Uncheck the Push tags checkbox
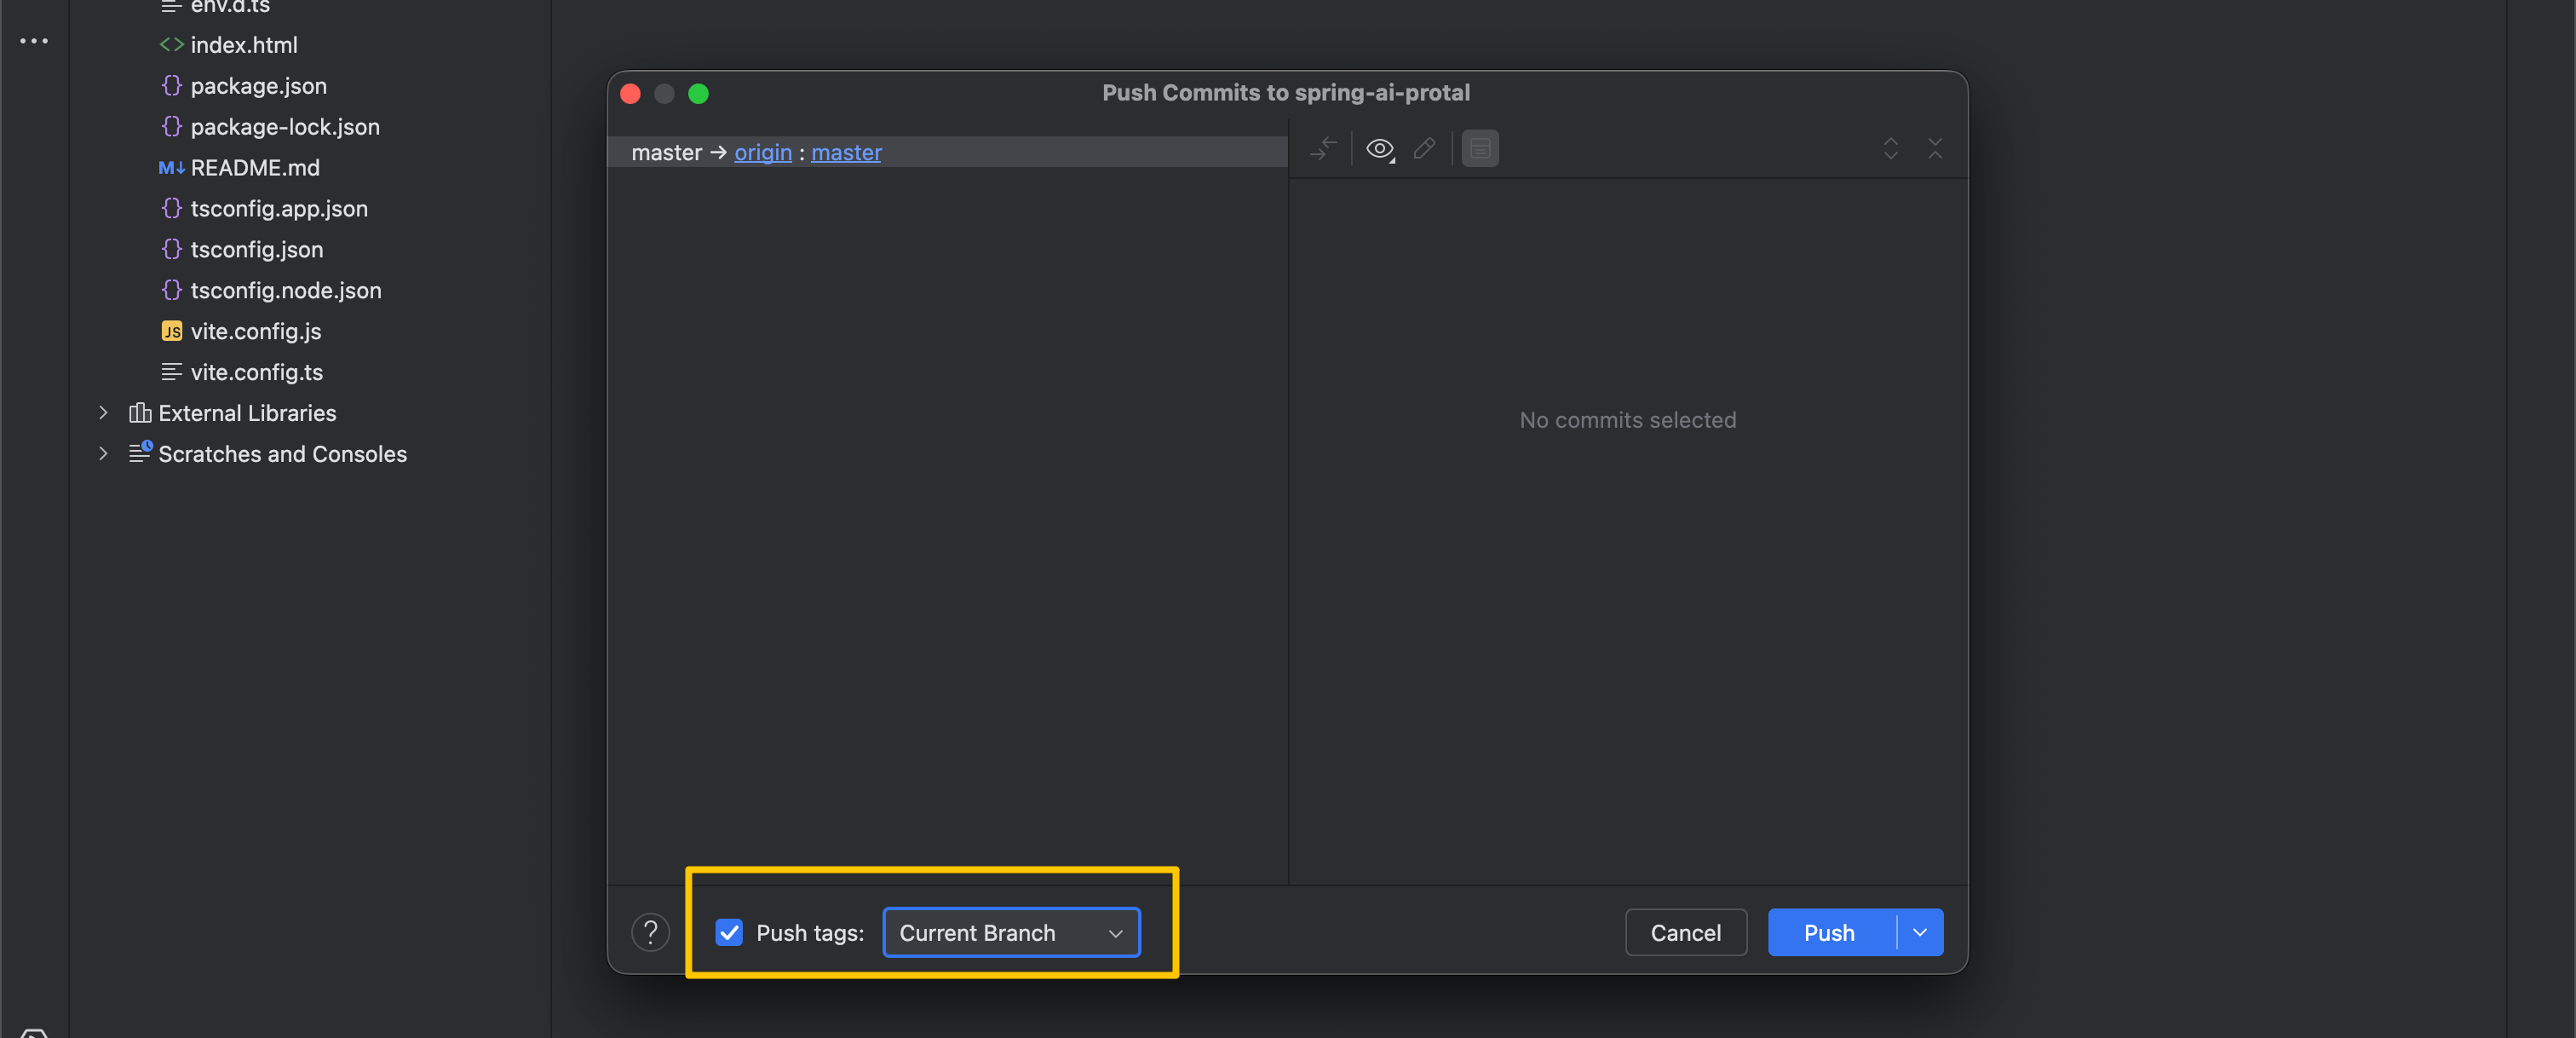 pos(729,932)
